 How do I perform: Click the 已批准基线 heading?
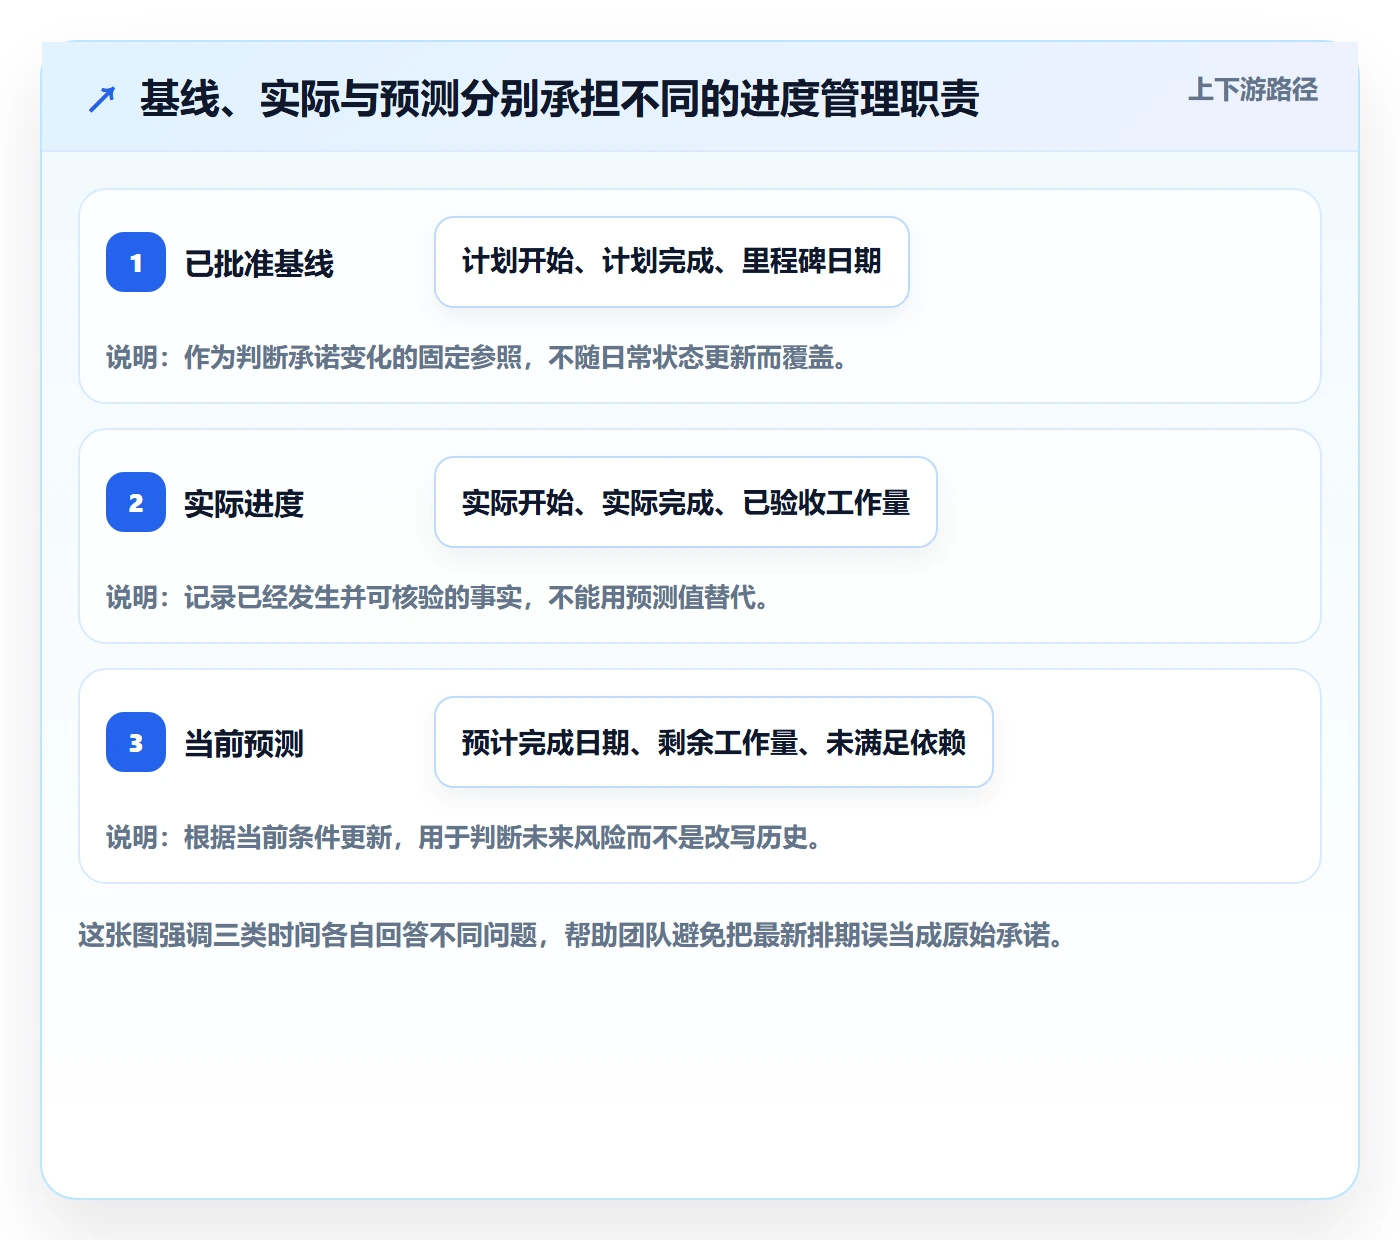click(x=259, y=264)
